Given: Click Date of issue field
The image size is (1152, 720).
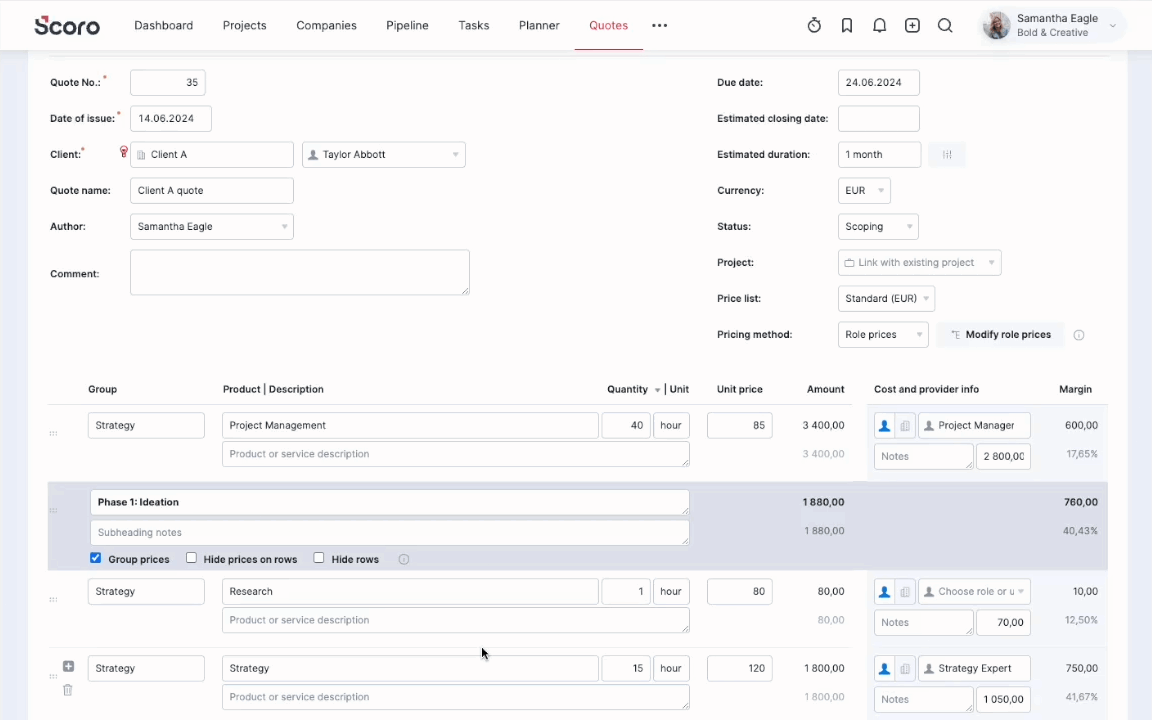Looking at the screenshot, I should tap(170, 118).
